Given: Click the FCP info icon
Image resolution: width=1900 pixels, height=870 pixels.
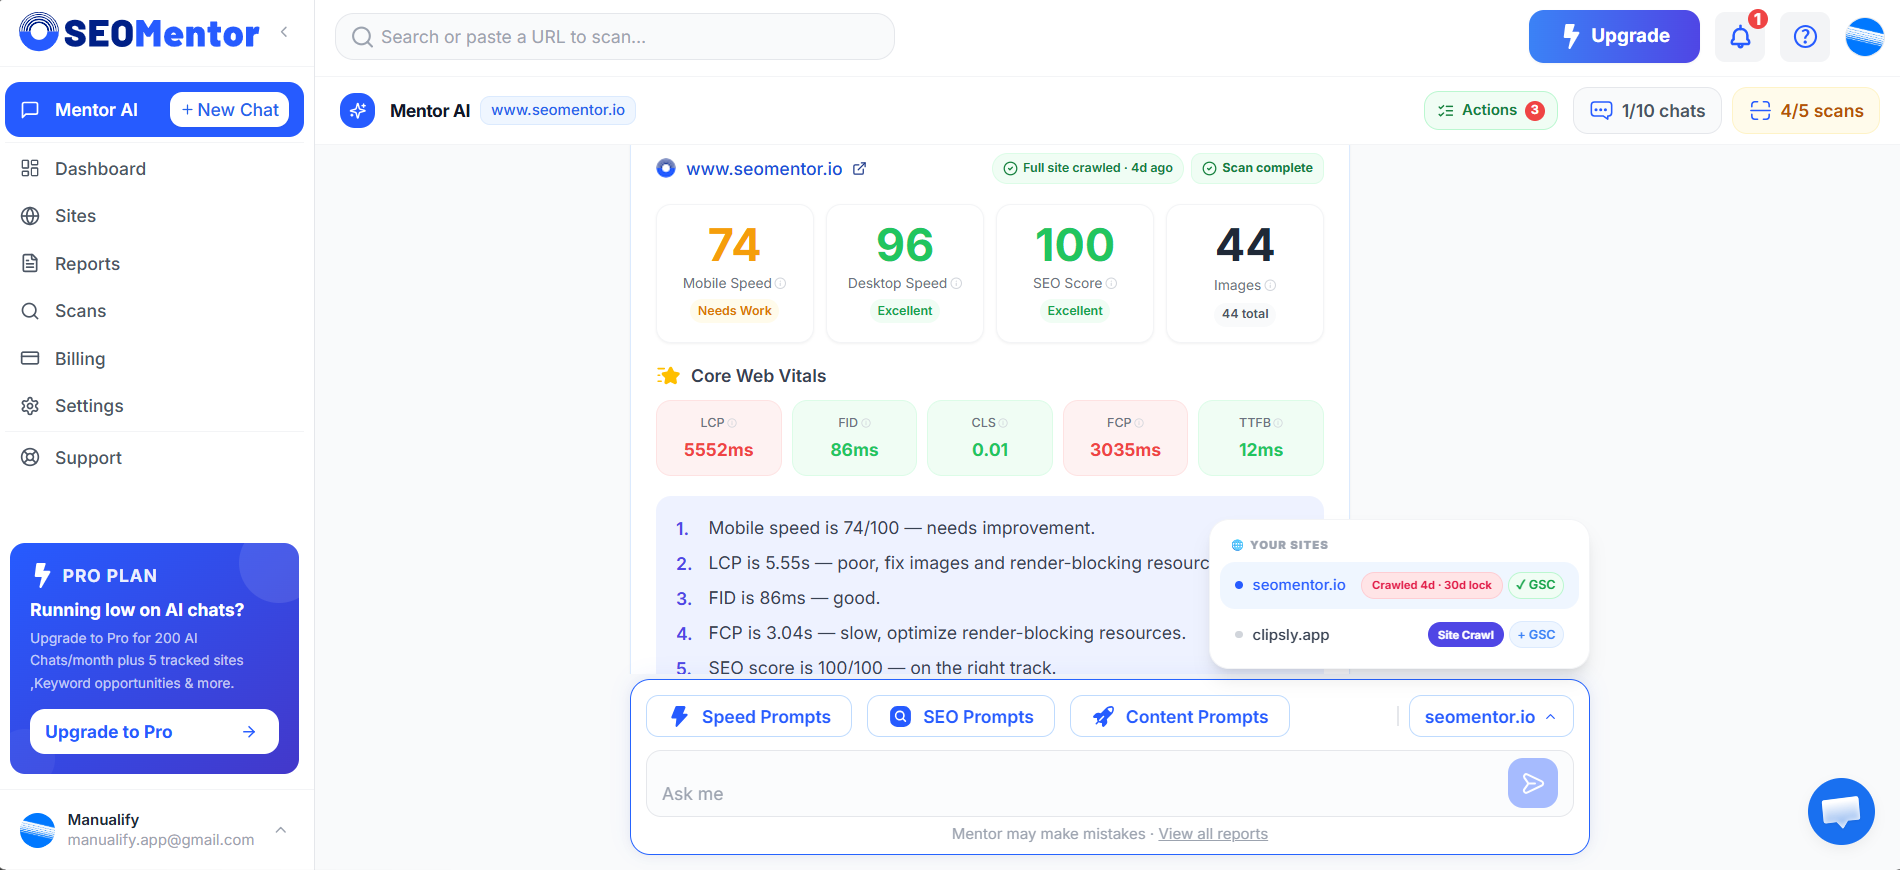Looking at the screenshot, I should 1139,423.
